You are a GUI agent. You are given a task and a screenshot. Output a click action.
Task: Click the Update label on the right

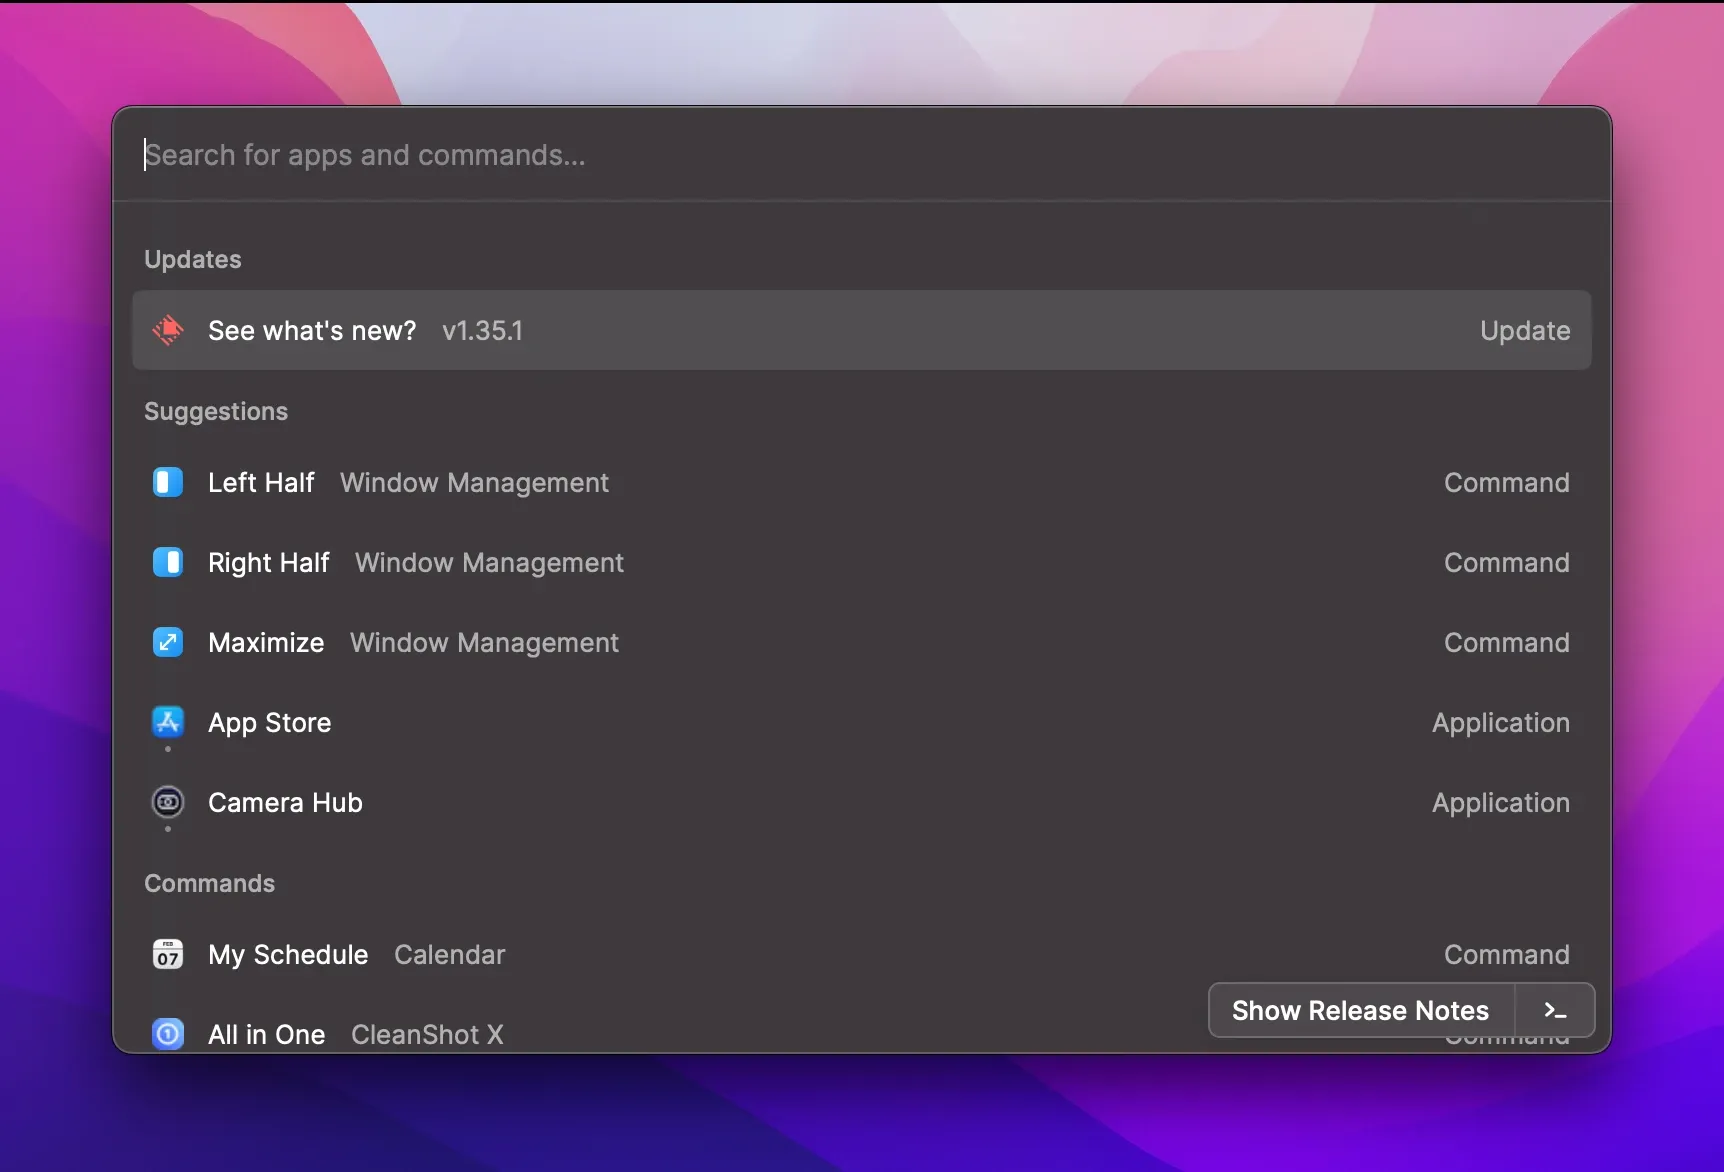pyautogui.click(x=1524, y=331)
